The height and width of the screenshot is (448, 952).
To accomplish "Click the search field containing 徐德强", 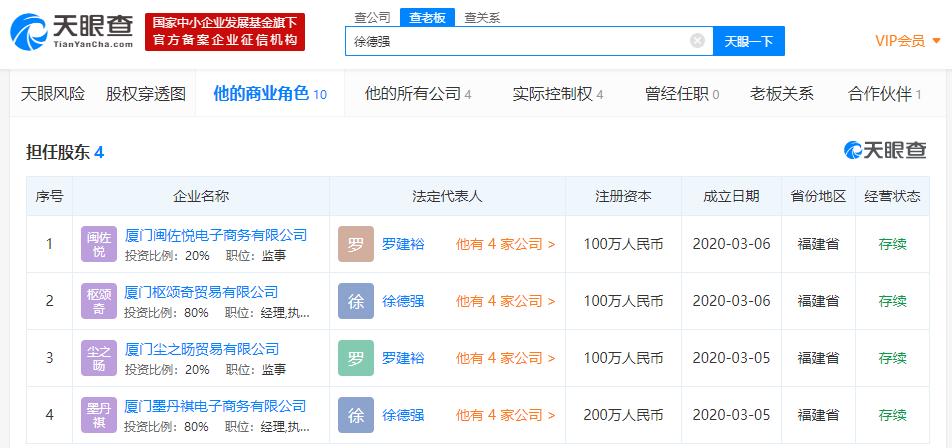I will click(515, 41).
